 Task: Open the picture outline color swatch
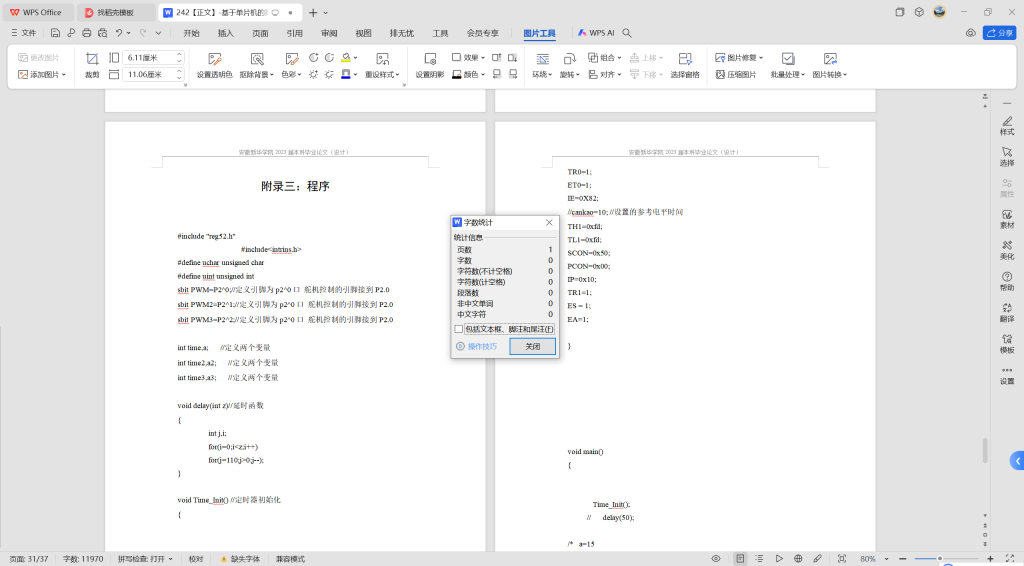click(346, 74)
